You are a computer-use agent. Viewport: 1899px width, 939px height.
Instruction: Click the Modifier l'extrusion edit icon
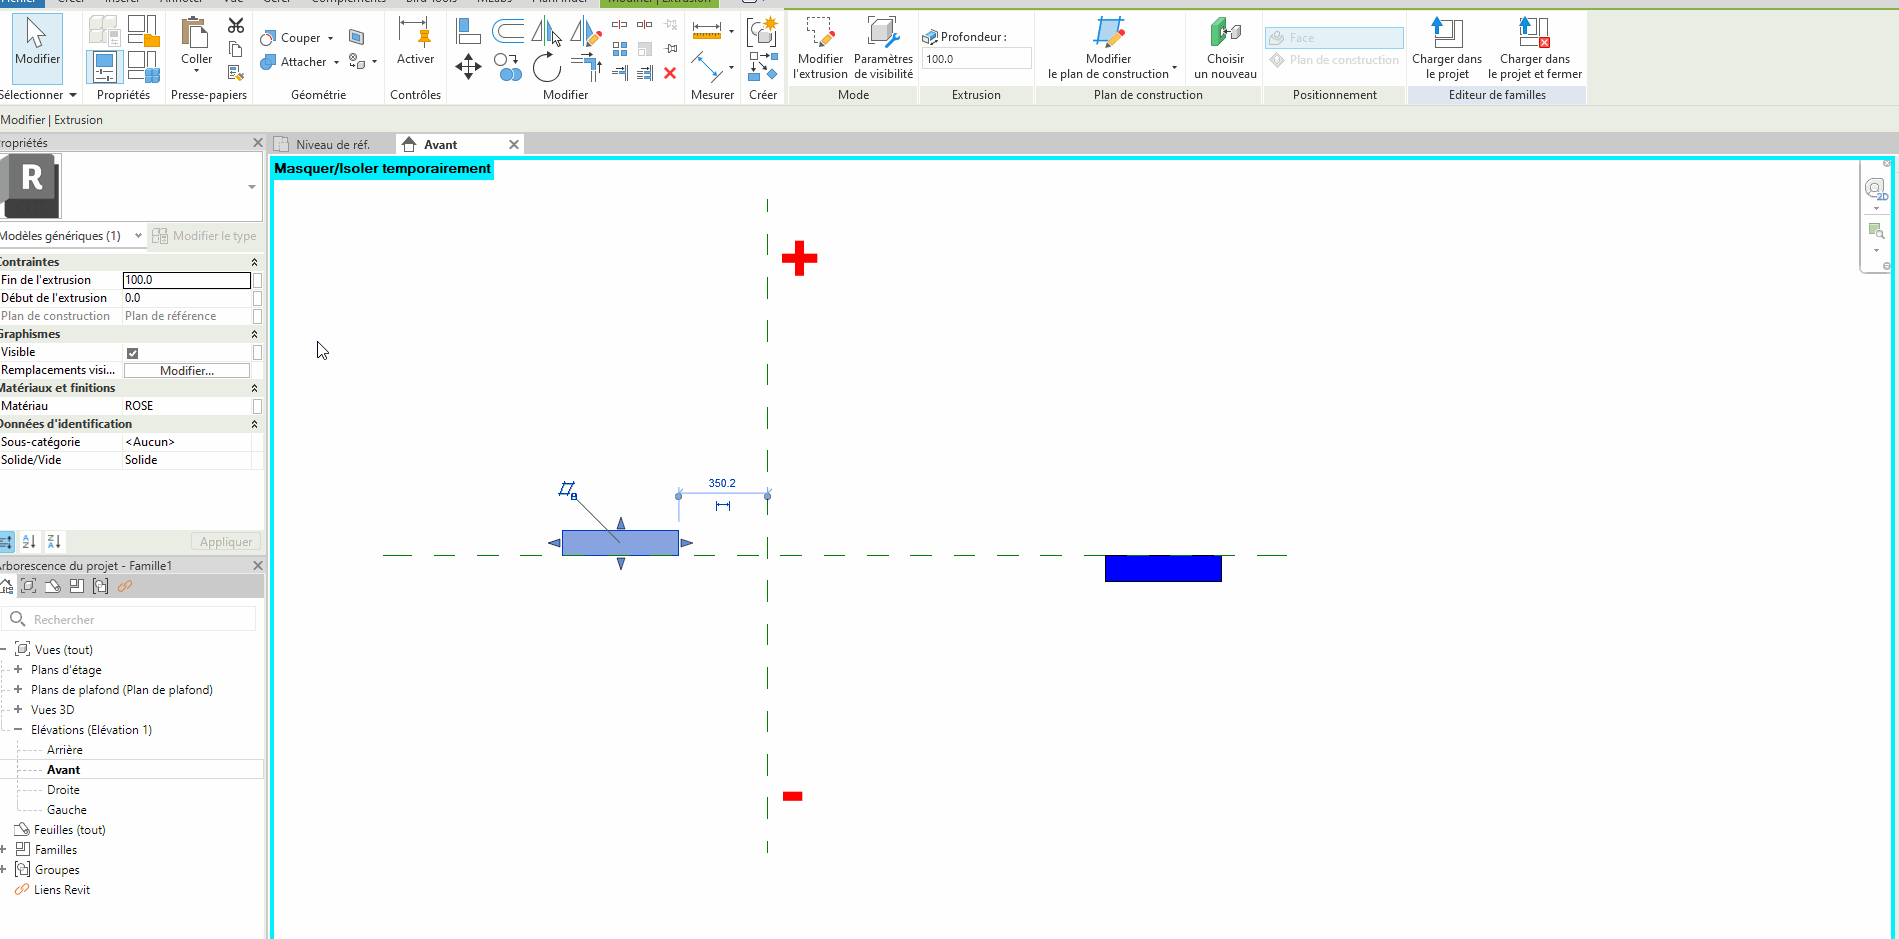coord(820,34)
